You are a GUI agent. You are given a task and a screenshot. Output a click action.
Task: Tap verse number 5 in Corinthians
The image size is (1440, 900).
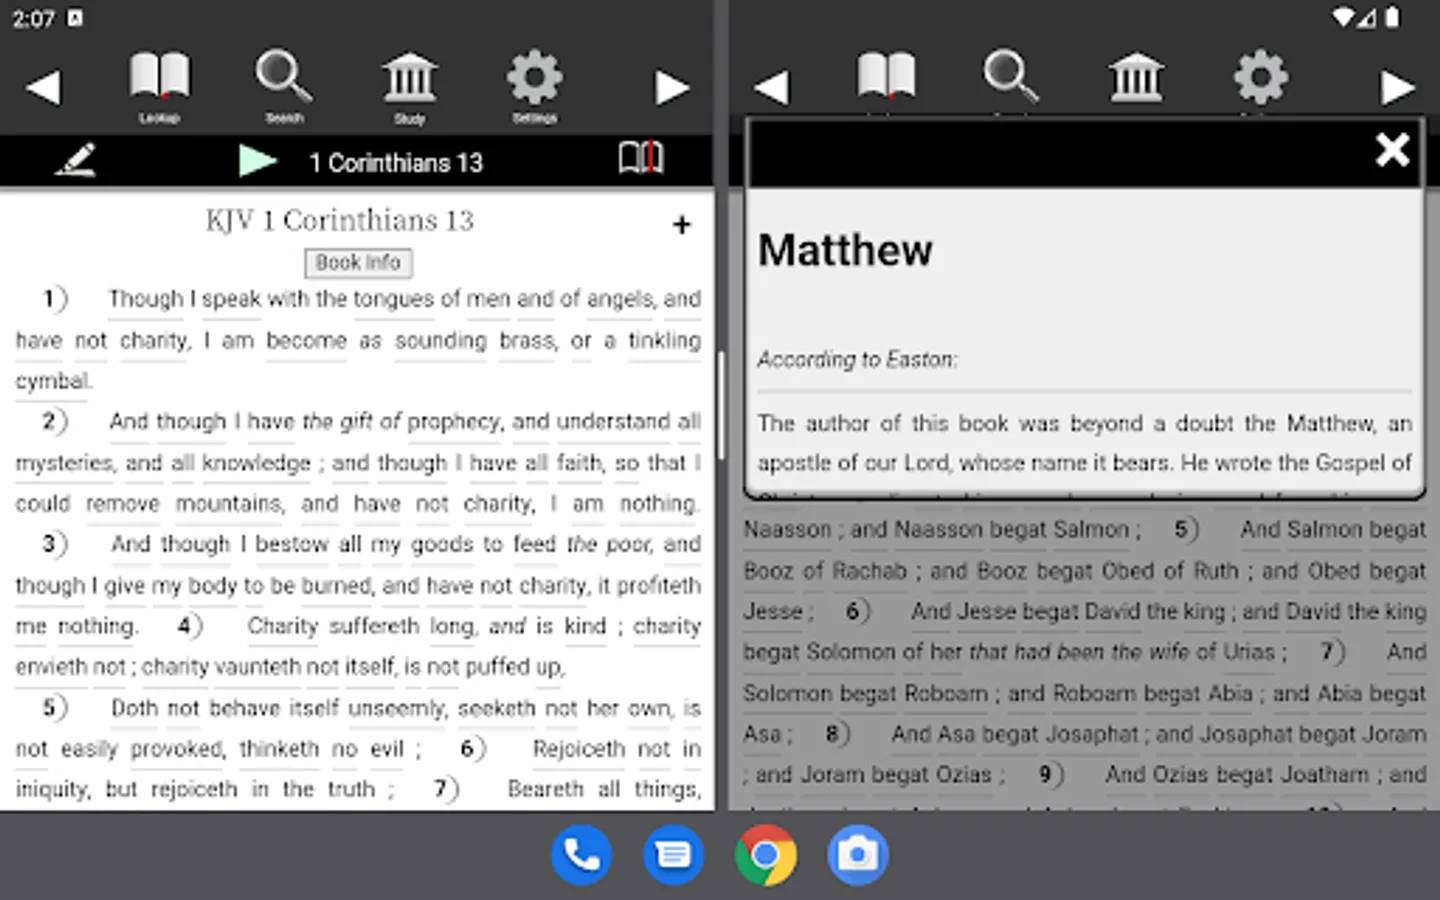(55, 708)
